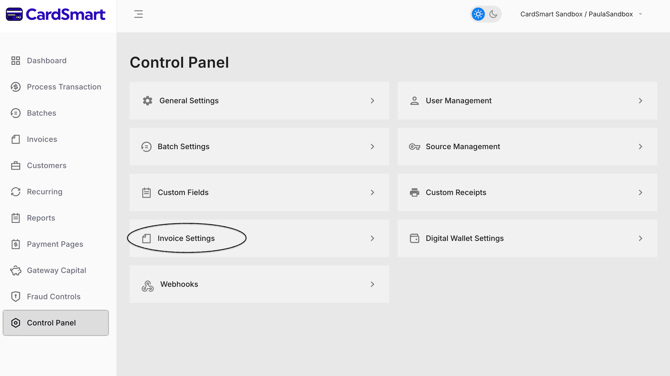Click the Recurring refresh icon
The width and height of the screenshot is (670, 376).
16,192
